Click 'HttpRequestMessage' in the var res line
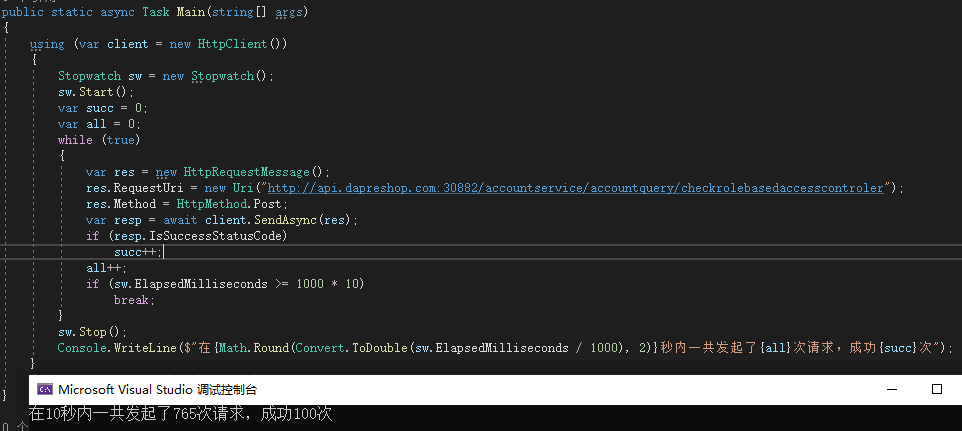This screenshot has height=431, width=962. [247, 172]
